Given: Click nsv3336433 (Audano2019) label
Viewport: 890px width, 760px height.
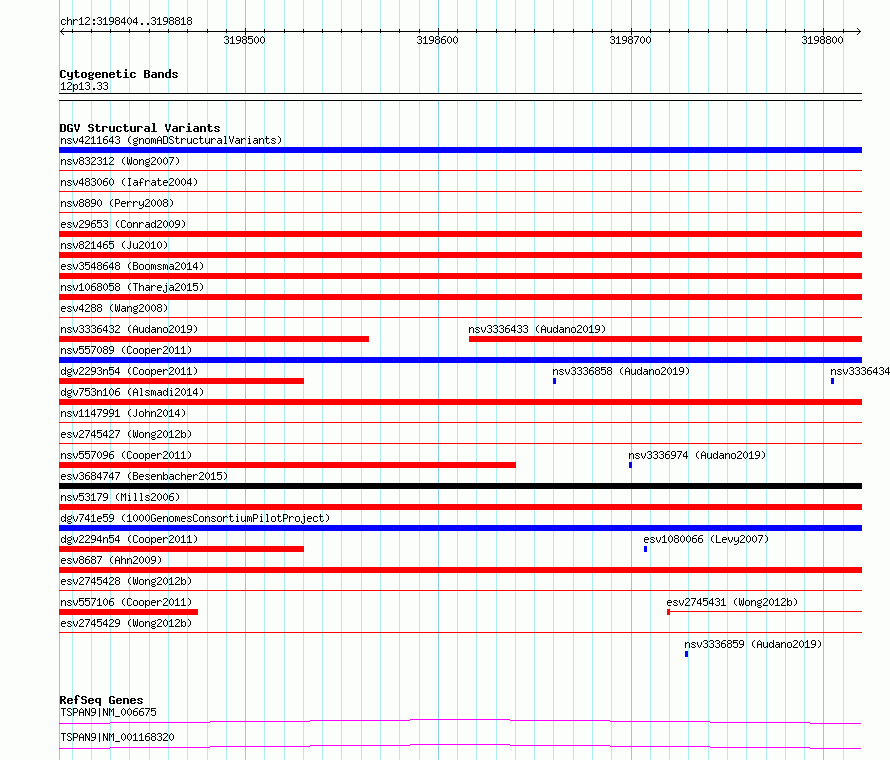Looking at the screenshot, I should (537, 329).
